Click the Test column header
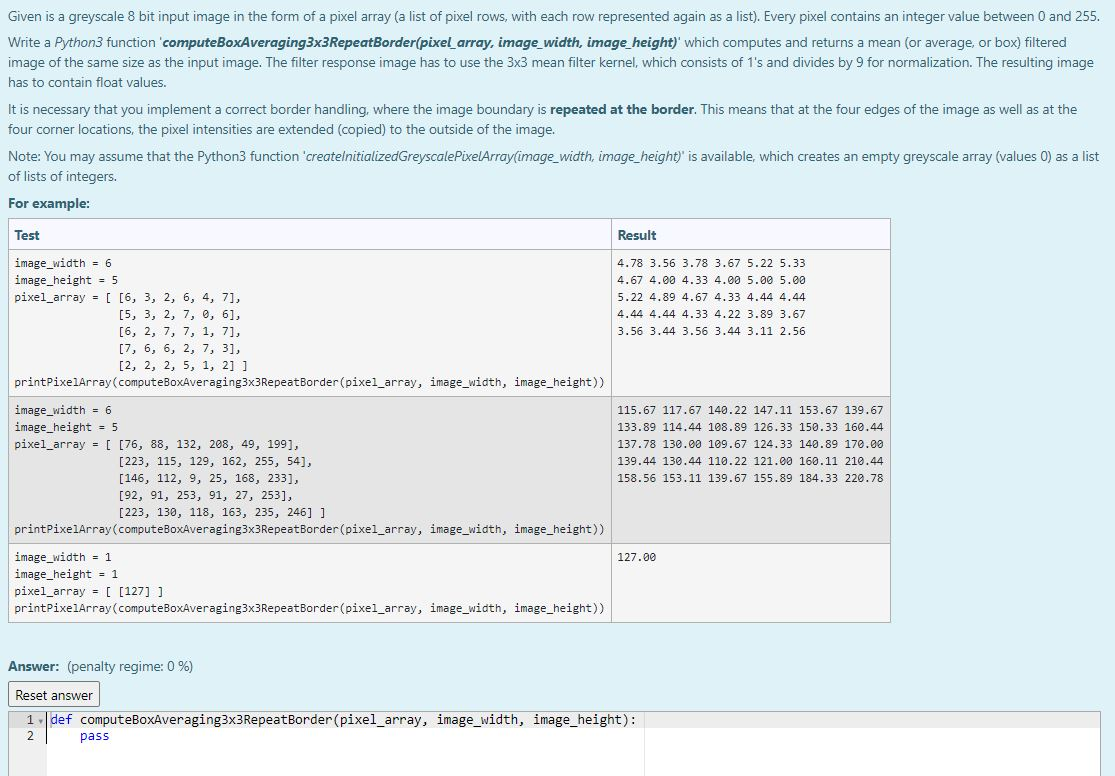The image size is (1115, 776). 26,234
